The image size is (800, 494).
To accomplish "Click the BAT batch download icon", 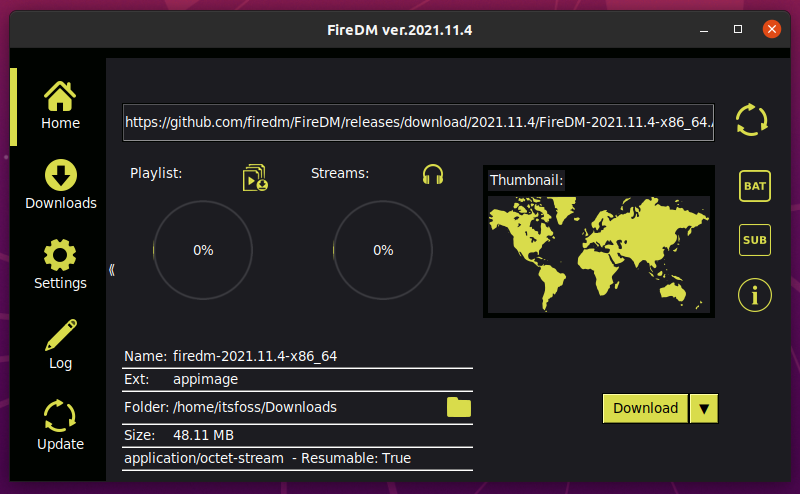I will click(x=755, y=186).
